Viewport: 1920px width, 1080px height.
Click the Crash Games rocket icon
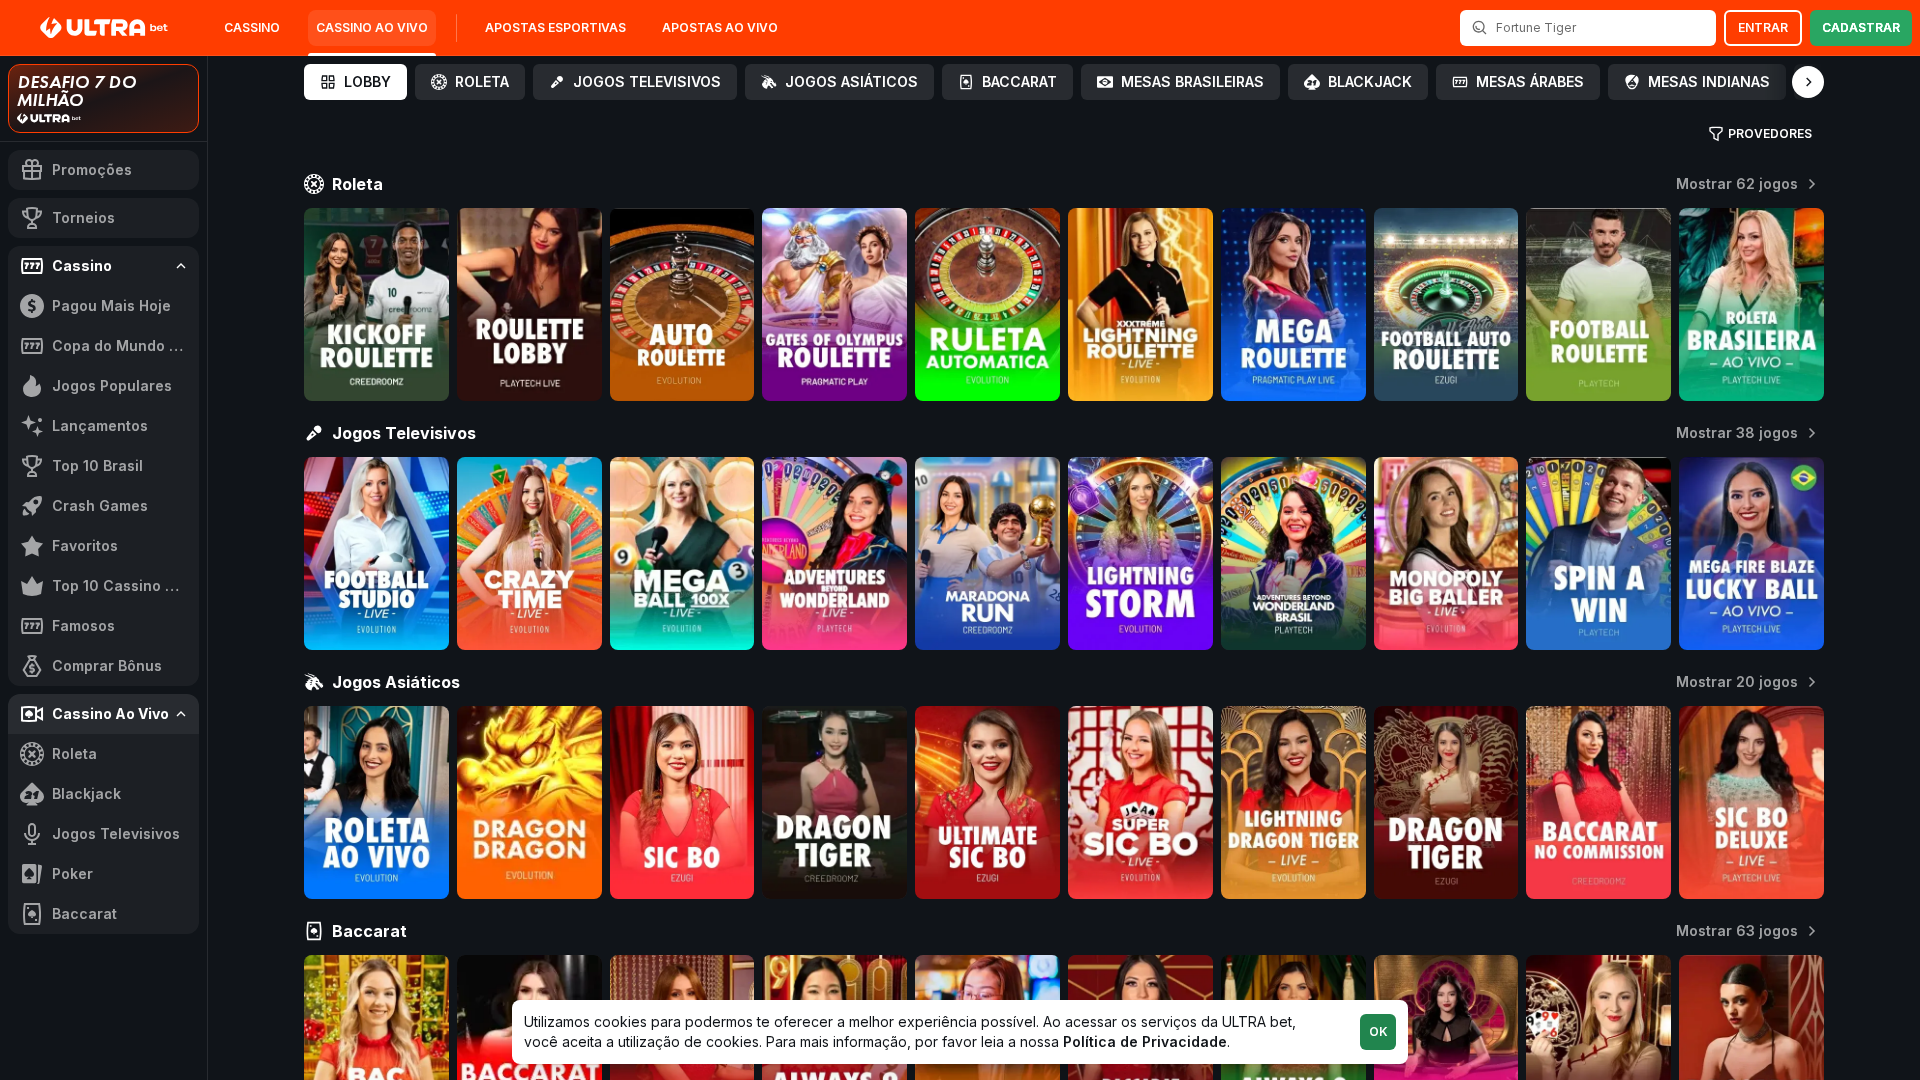tap(32, 506)
